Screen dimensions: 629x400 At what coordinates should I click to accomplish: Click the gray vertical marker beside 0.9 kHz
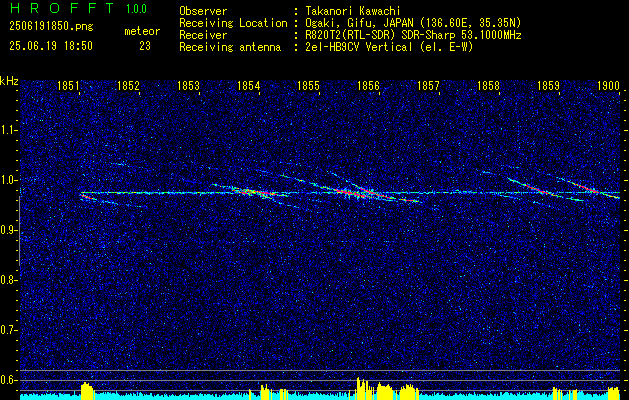[x=20, y=231]
